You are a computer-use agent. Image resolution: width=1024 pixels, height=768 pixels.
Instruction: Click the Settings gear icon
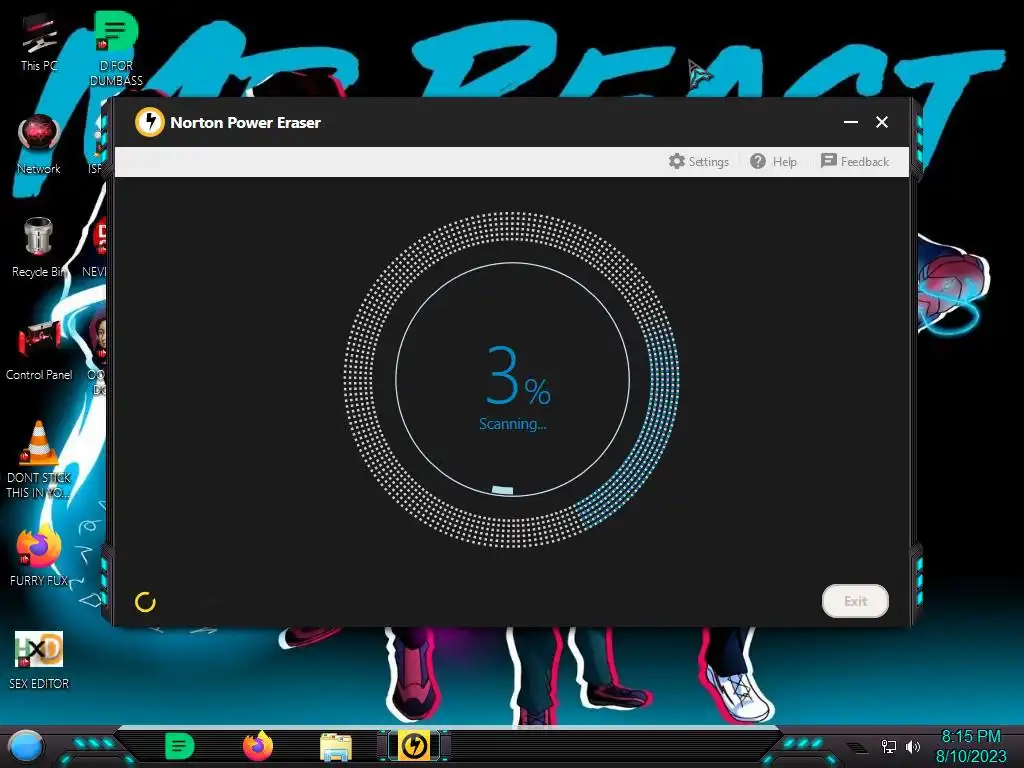pos(677,161)
